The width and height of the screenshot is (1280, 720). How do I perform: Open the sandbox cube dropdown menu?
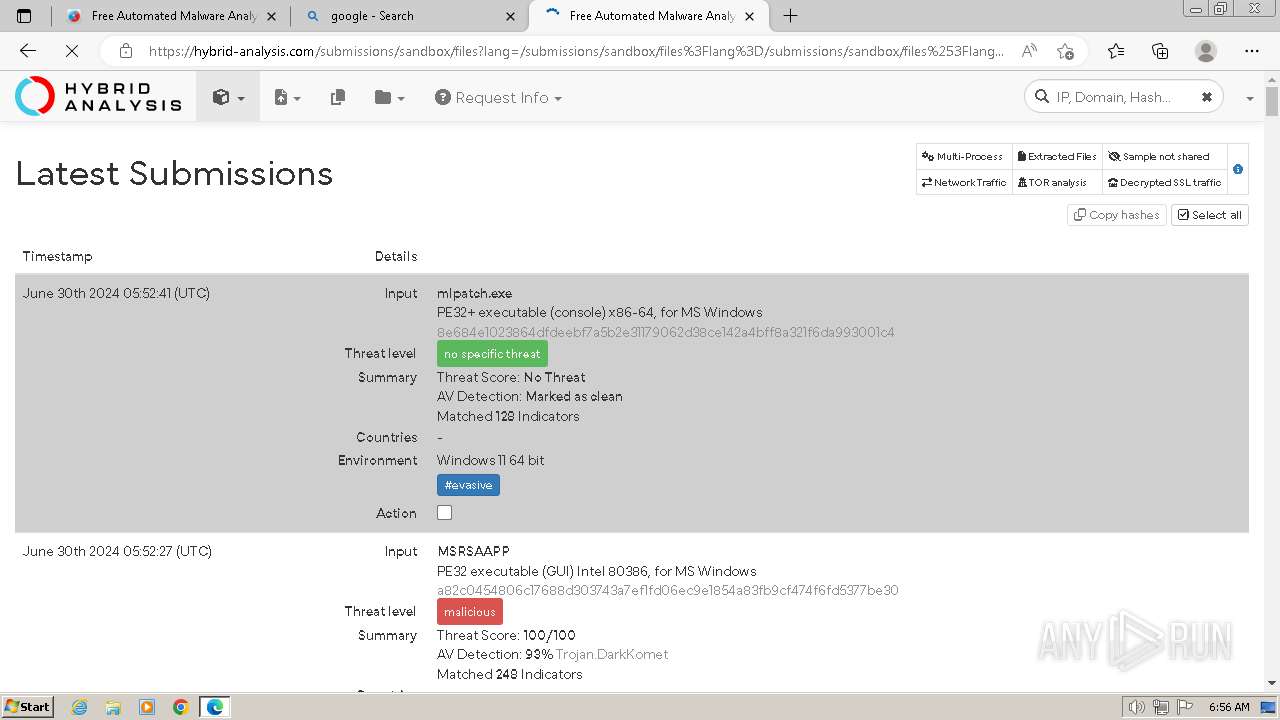click(x=228, y=97)
